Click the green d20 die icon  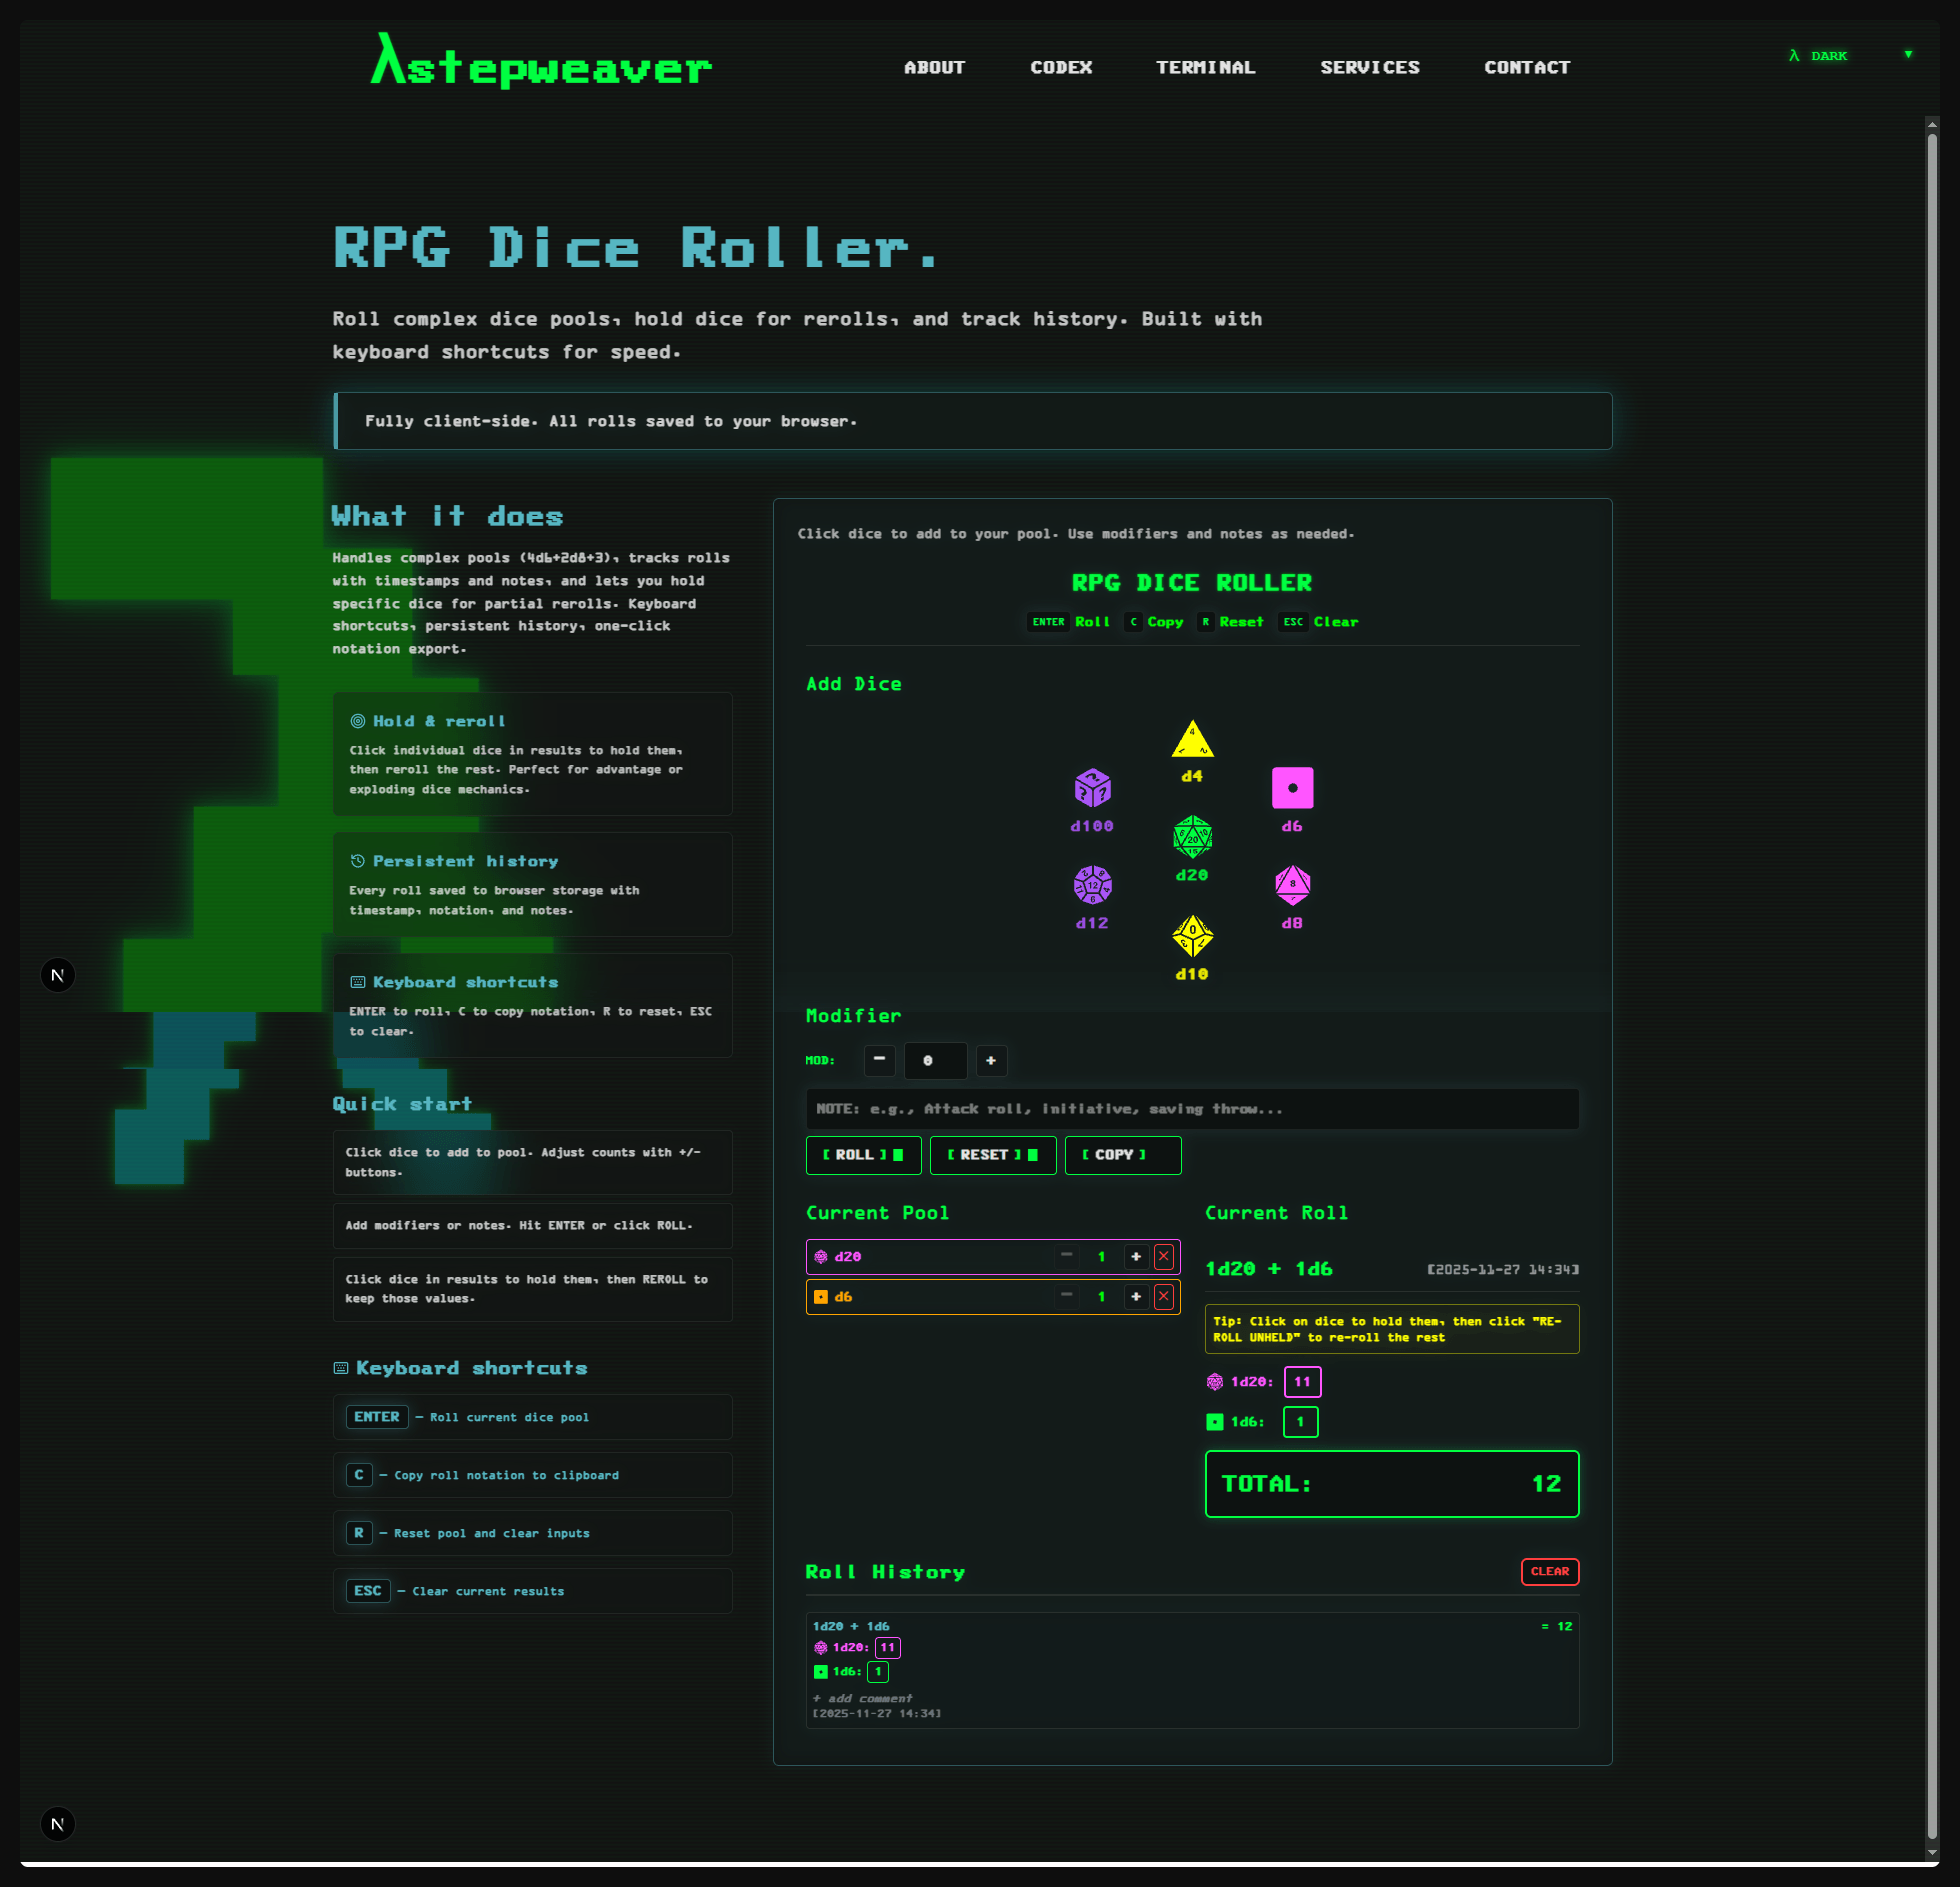(x=1192, y=837)
